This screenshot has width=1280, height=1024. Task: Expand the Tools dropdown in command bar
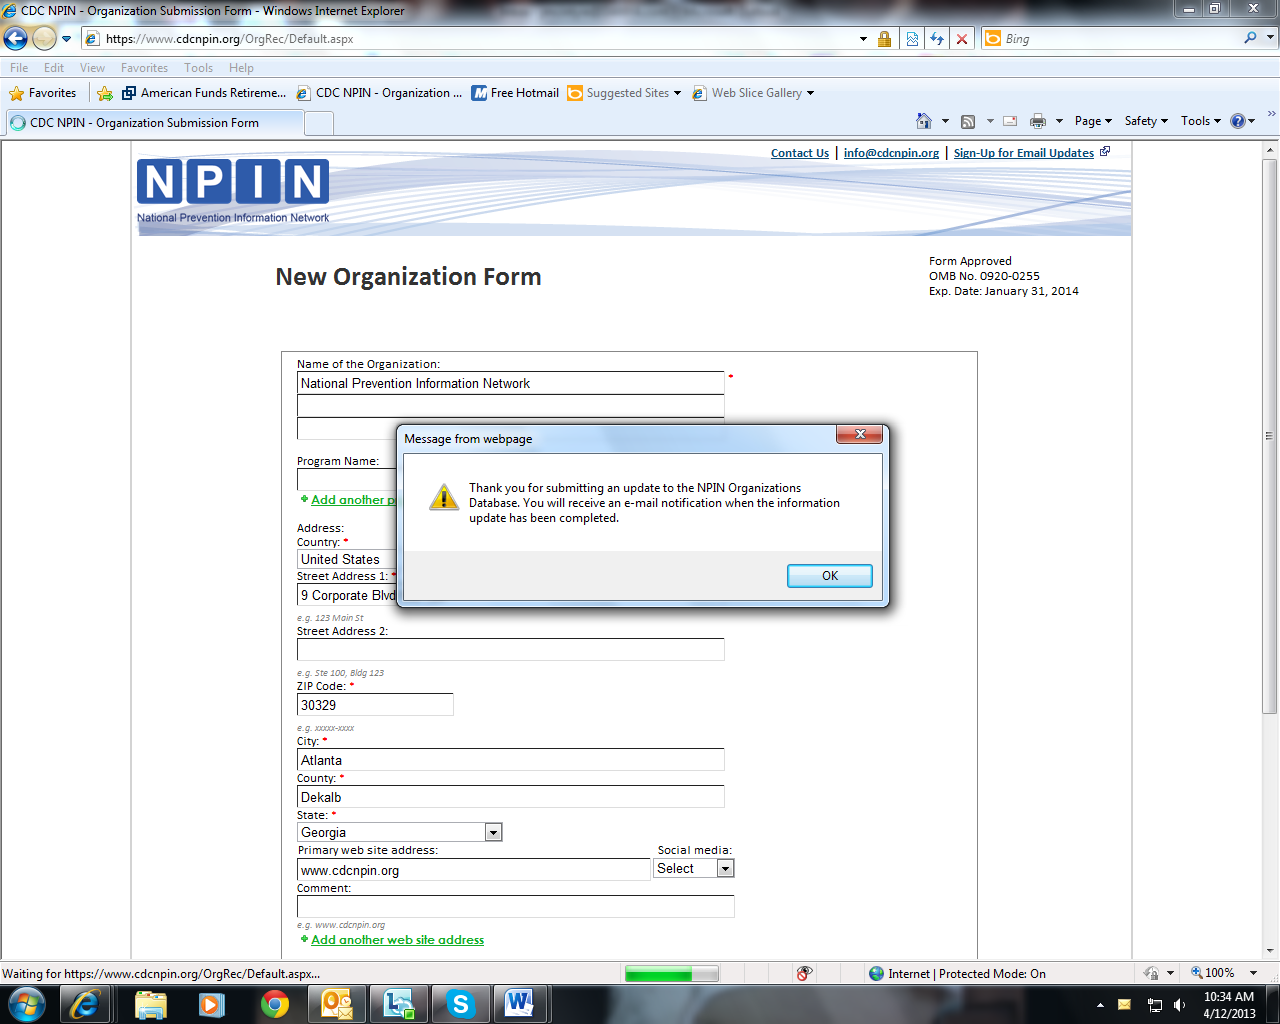tap(1201, 121)
